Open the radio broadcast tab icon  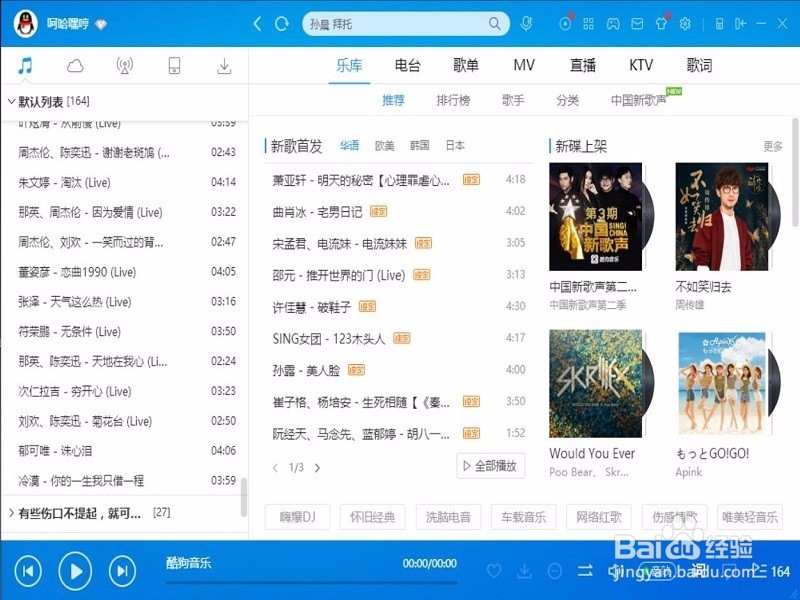click(x=124, y=65)
